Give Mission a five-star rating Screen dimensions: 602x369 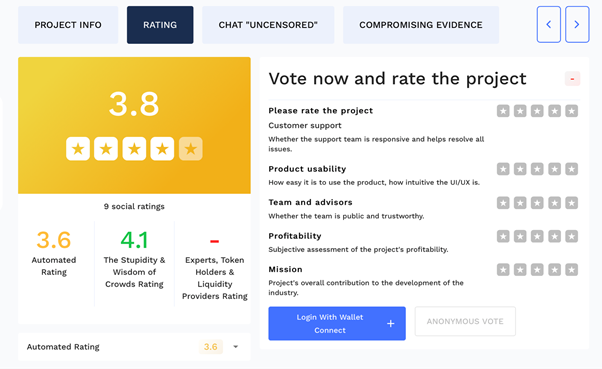(571, 270)
